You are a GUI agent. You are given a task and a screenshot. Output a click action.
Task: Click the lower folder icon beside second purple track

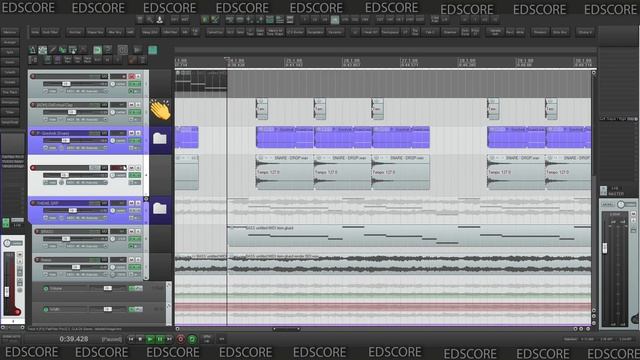160,209
